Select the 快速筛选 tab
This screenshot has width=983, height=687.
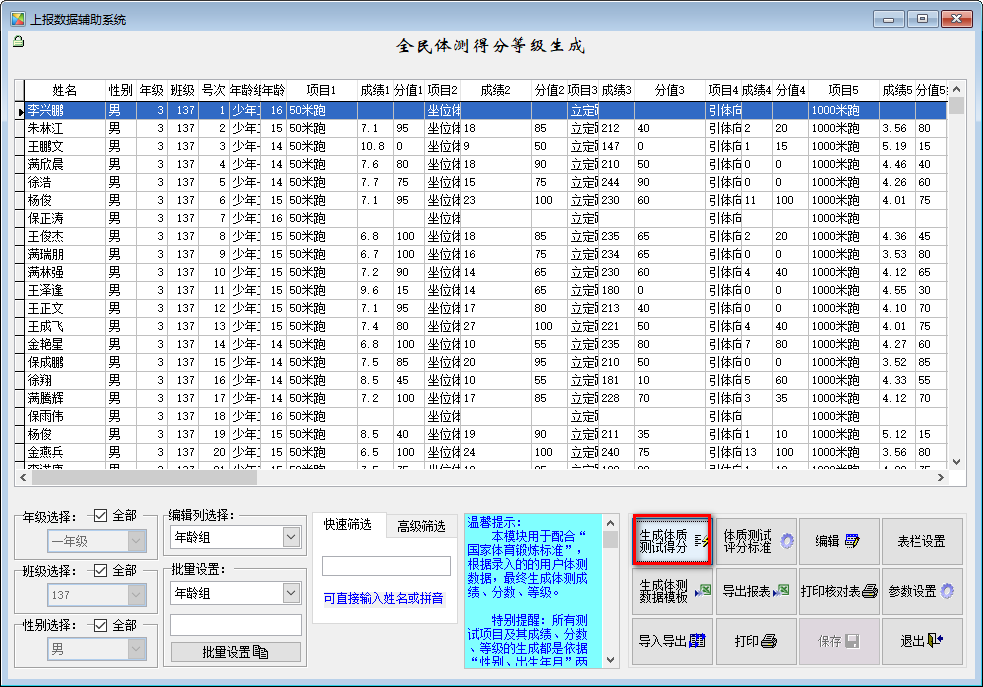click(348, 525)
